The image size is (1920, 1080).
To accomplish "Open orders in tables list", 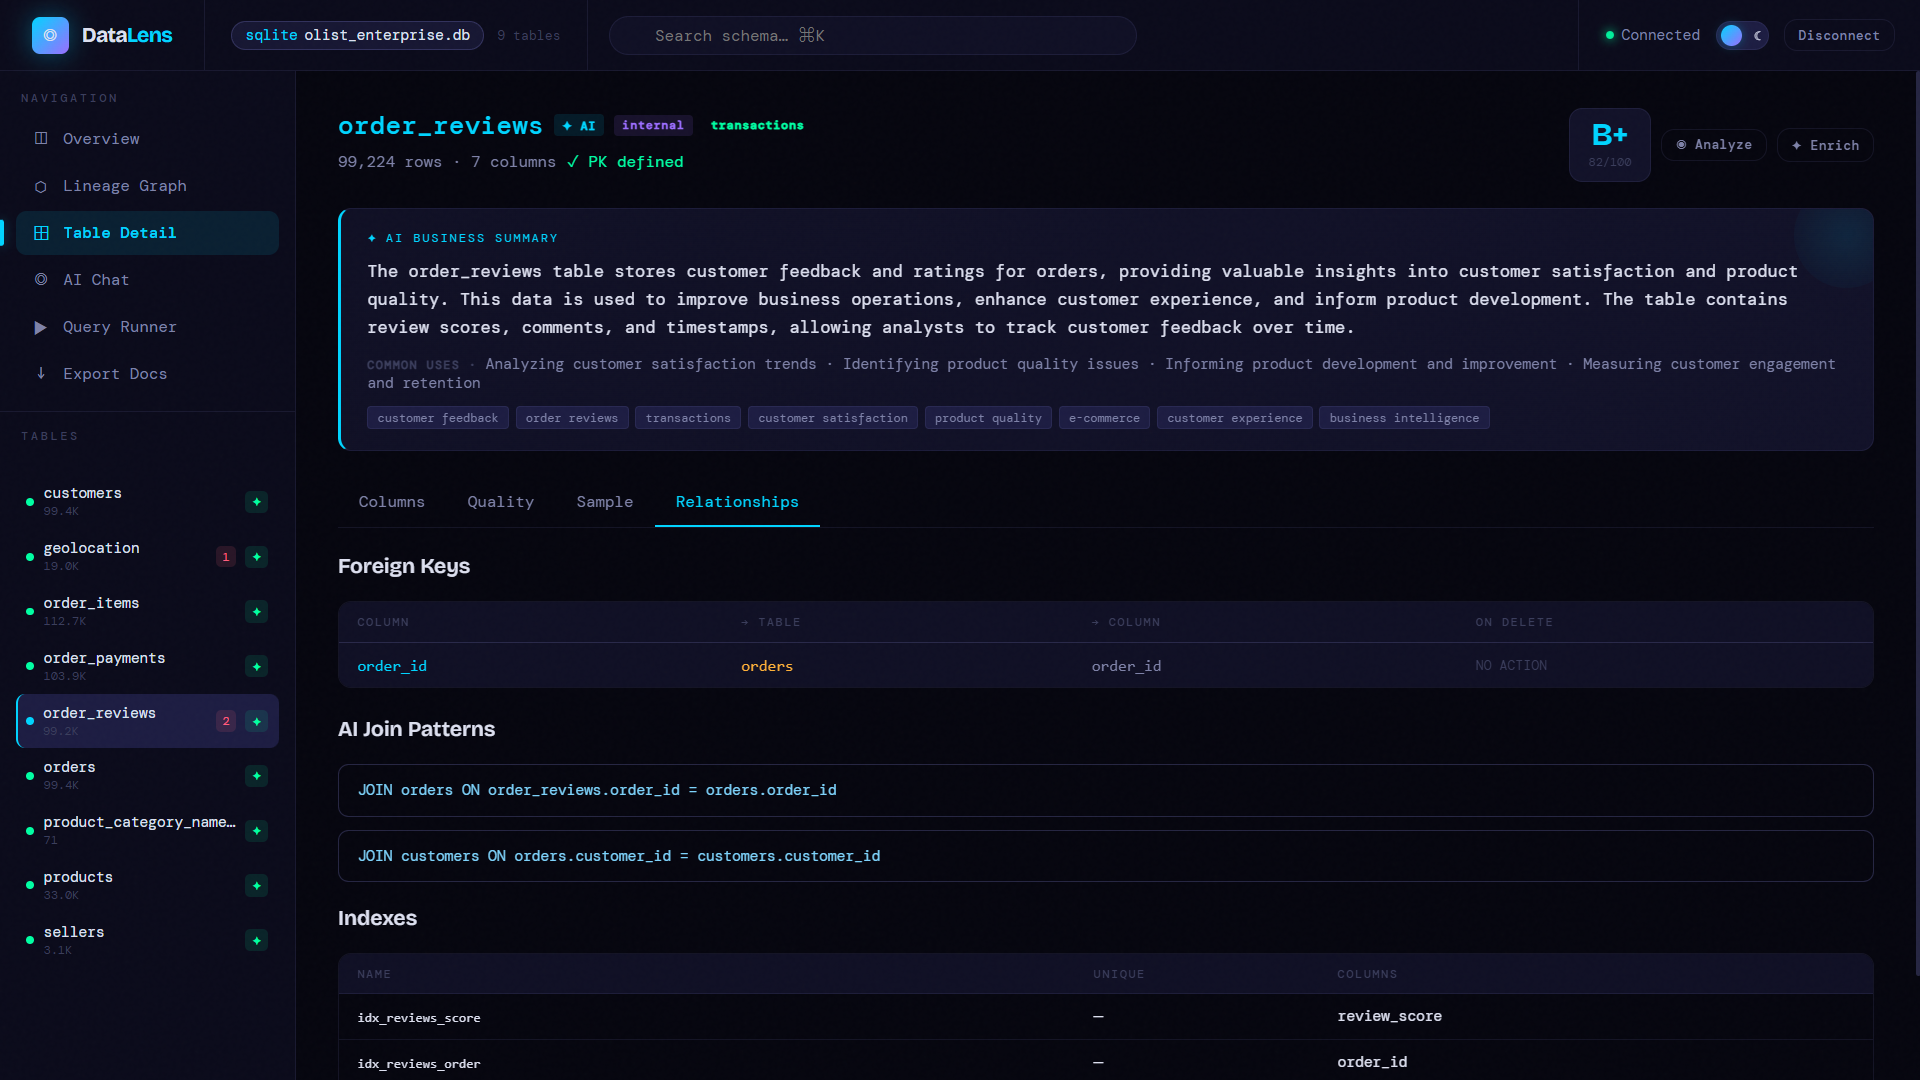I will click(147, 776).
